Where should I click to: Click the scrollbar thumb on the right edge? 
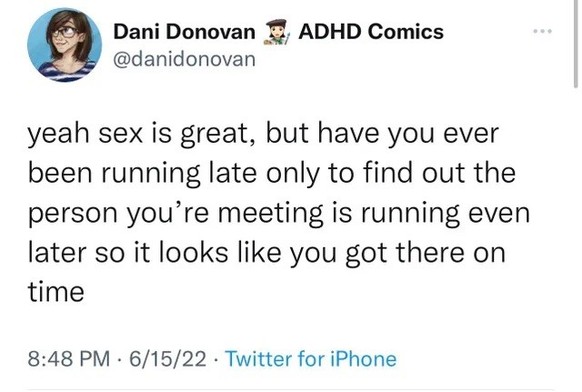[x=576, y=44]
